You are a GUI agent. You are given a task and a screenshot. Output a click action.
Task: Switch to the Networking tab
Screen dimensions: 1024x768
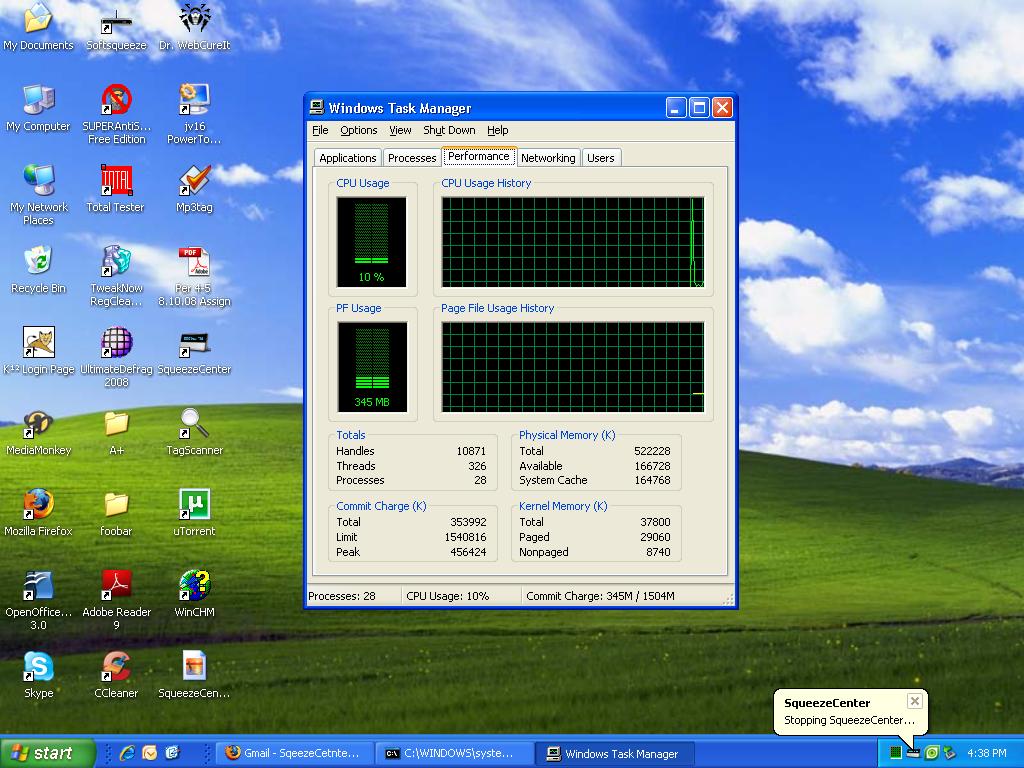(548, 158)
